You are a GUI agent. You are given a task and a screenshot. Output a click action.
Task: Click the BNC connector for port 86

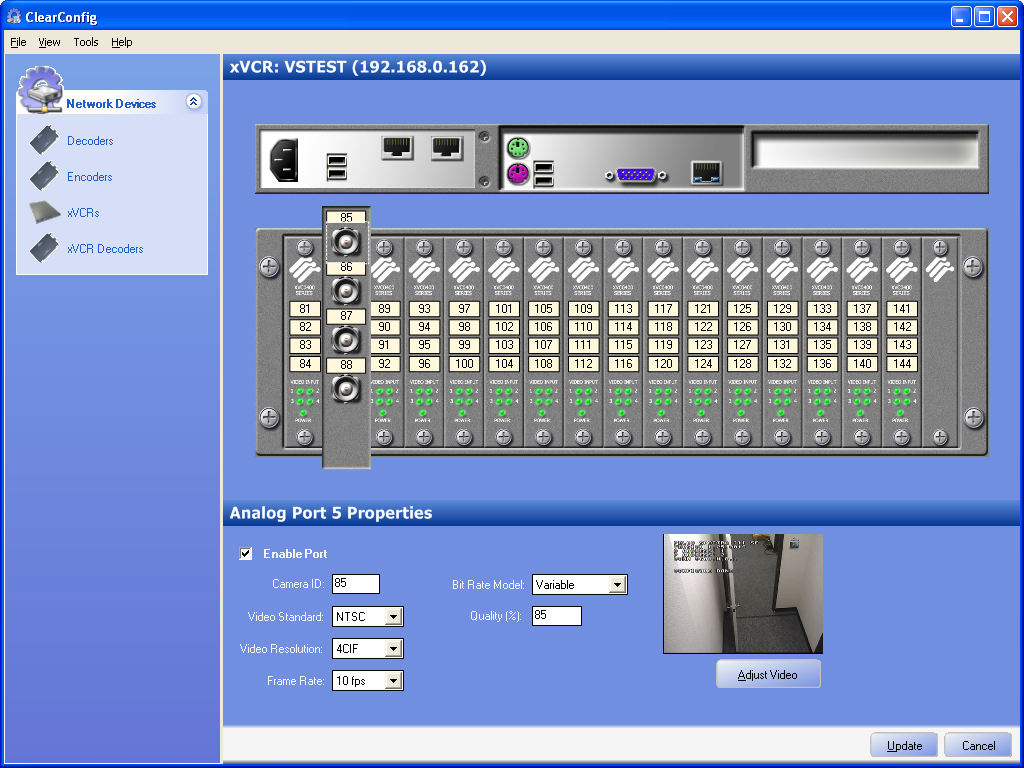(x=346, y=291)
